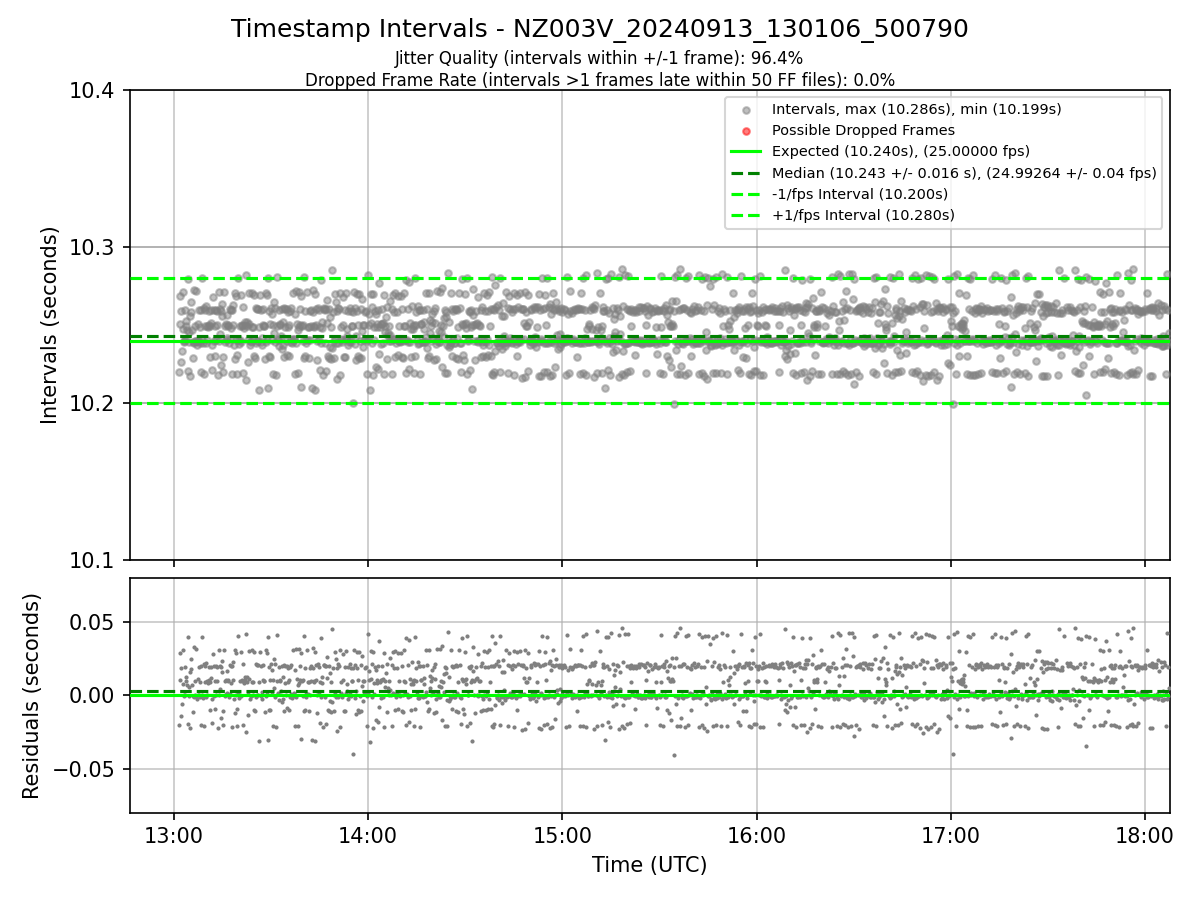Viewport: 1200px width, 900px height.
Task: Click the dark green dashed sample beside the Median entry
Action: point(746,173)
